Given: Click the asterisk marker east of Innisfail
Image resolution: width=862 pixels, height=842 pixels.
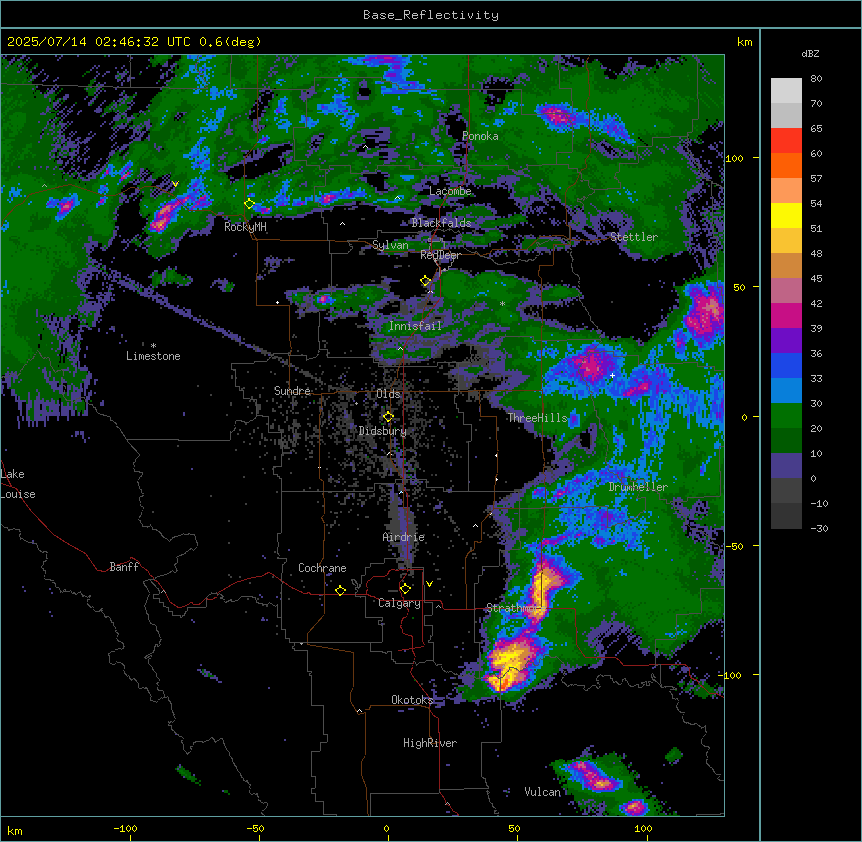Looking at the screenshot, I should tap(502, 303).
